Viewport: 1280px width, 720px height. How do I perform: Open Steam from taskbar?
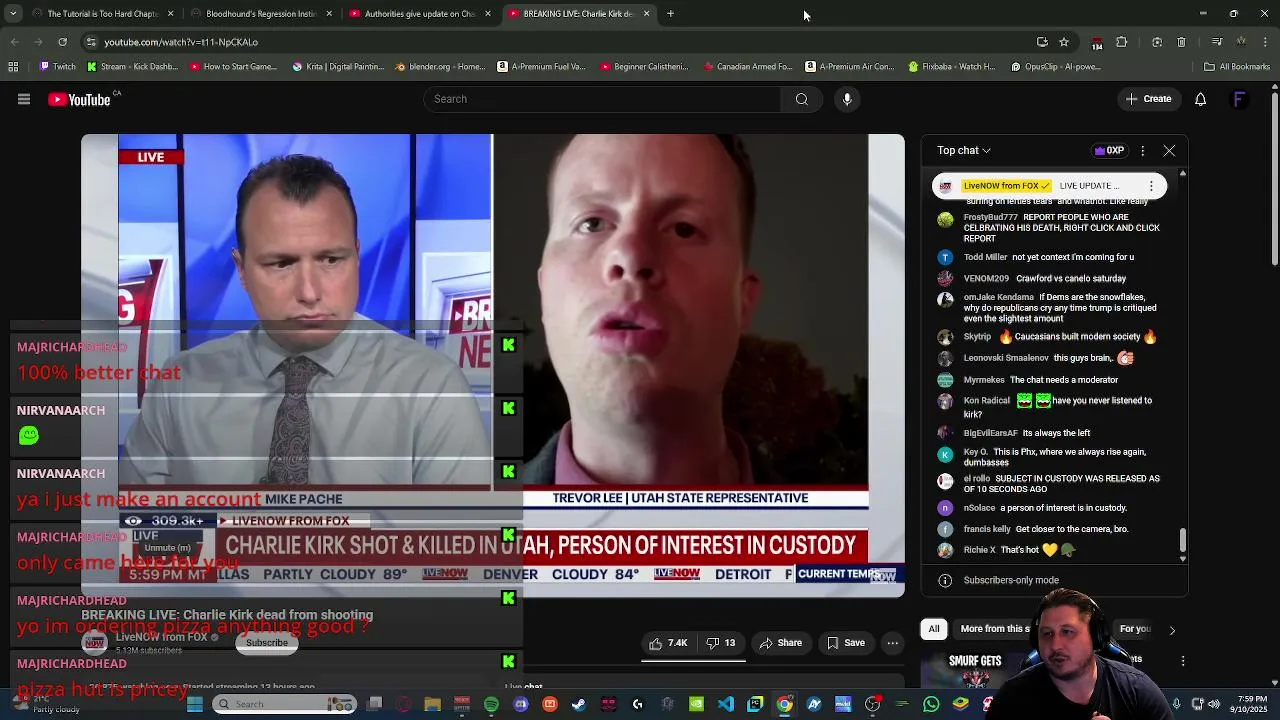pos(579,705)
